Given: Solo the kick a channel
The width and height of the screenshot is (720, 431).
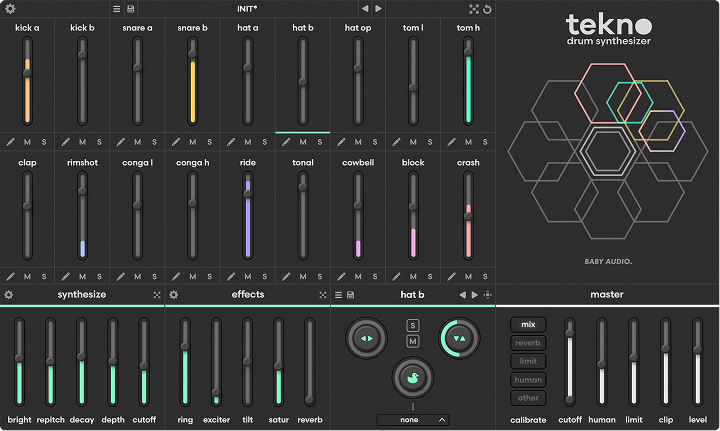Looking at the screenshot, I should coord(44,142).
